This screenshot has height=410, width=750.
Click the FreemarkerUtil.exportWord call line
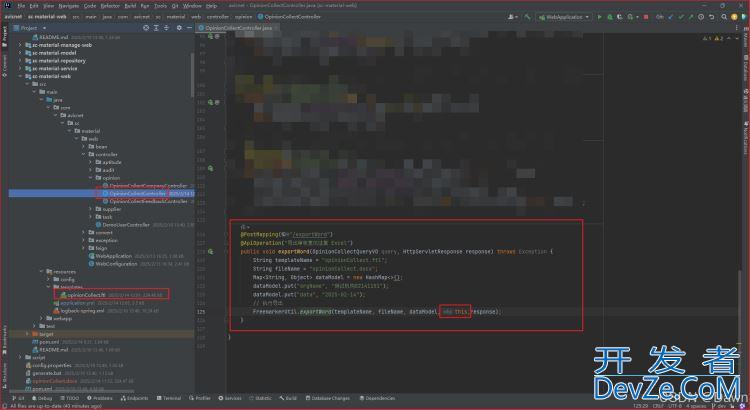coord(375,312)
